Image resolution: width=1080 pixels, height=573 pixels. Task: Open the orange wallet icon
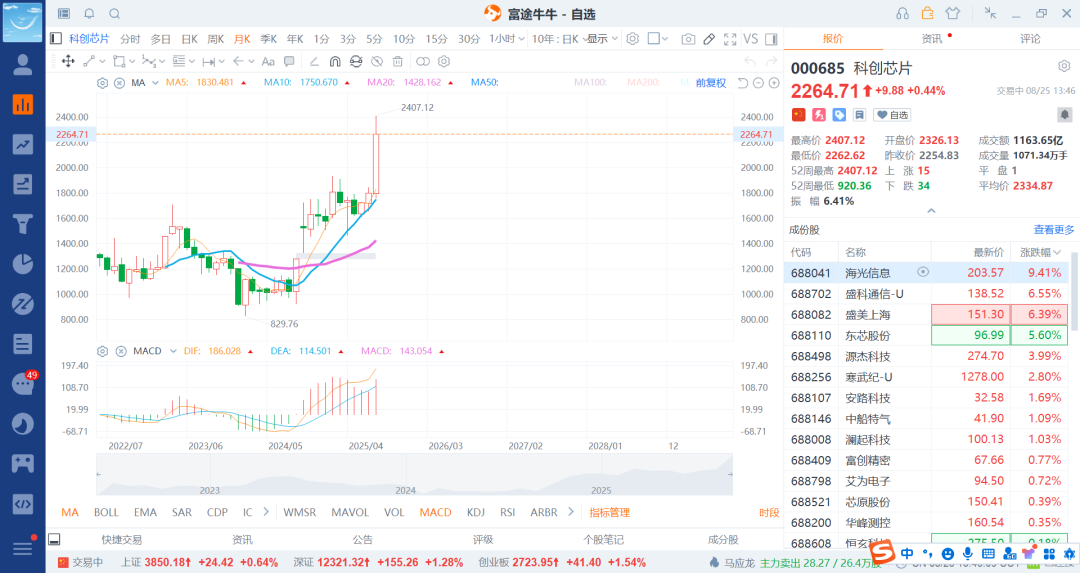[928, 13]
